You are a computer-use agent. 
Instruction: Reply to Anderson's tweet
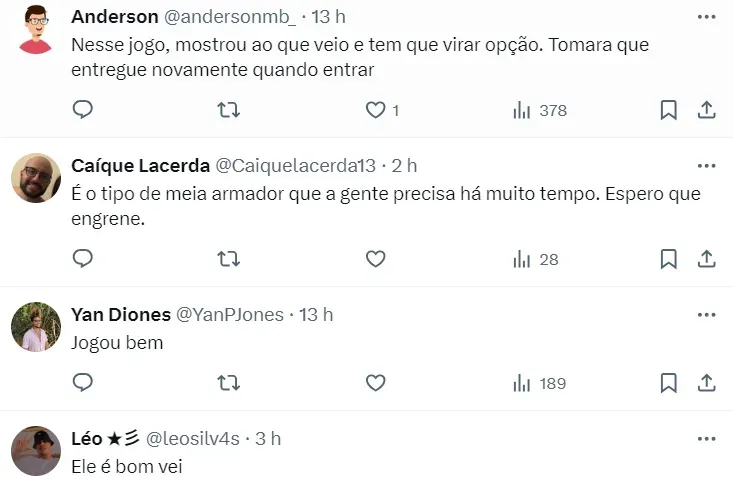[83, 110]
